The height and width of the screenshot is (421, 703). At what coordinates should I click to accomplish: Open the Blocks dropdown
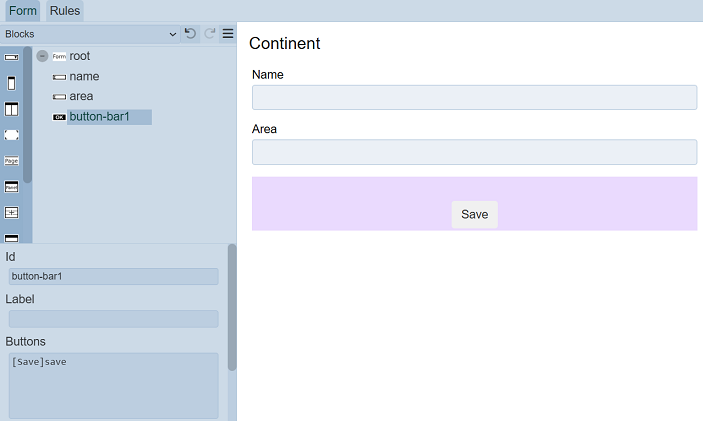[90, 34]
